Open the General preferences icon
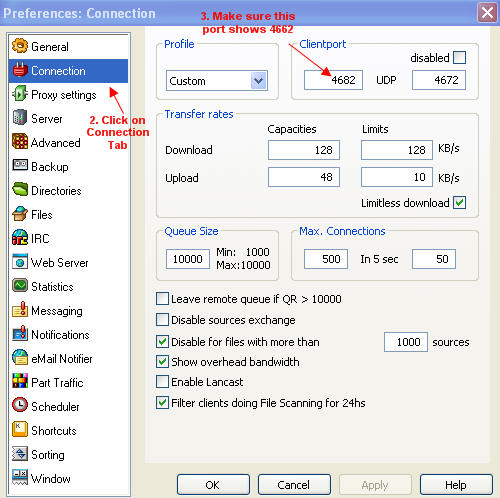Viewport: 500px width, 498px height. click(x=20, y=46)
